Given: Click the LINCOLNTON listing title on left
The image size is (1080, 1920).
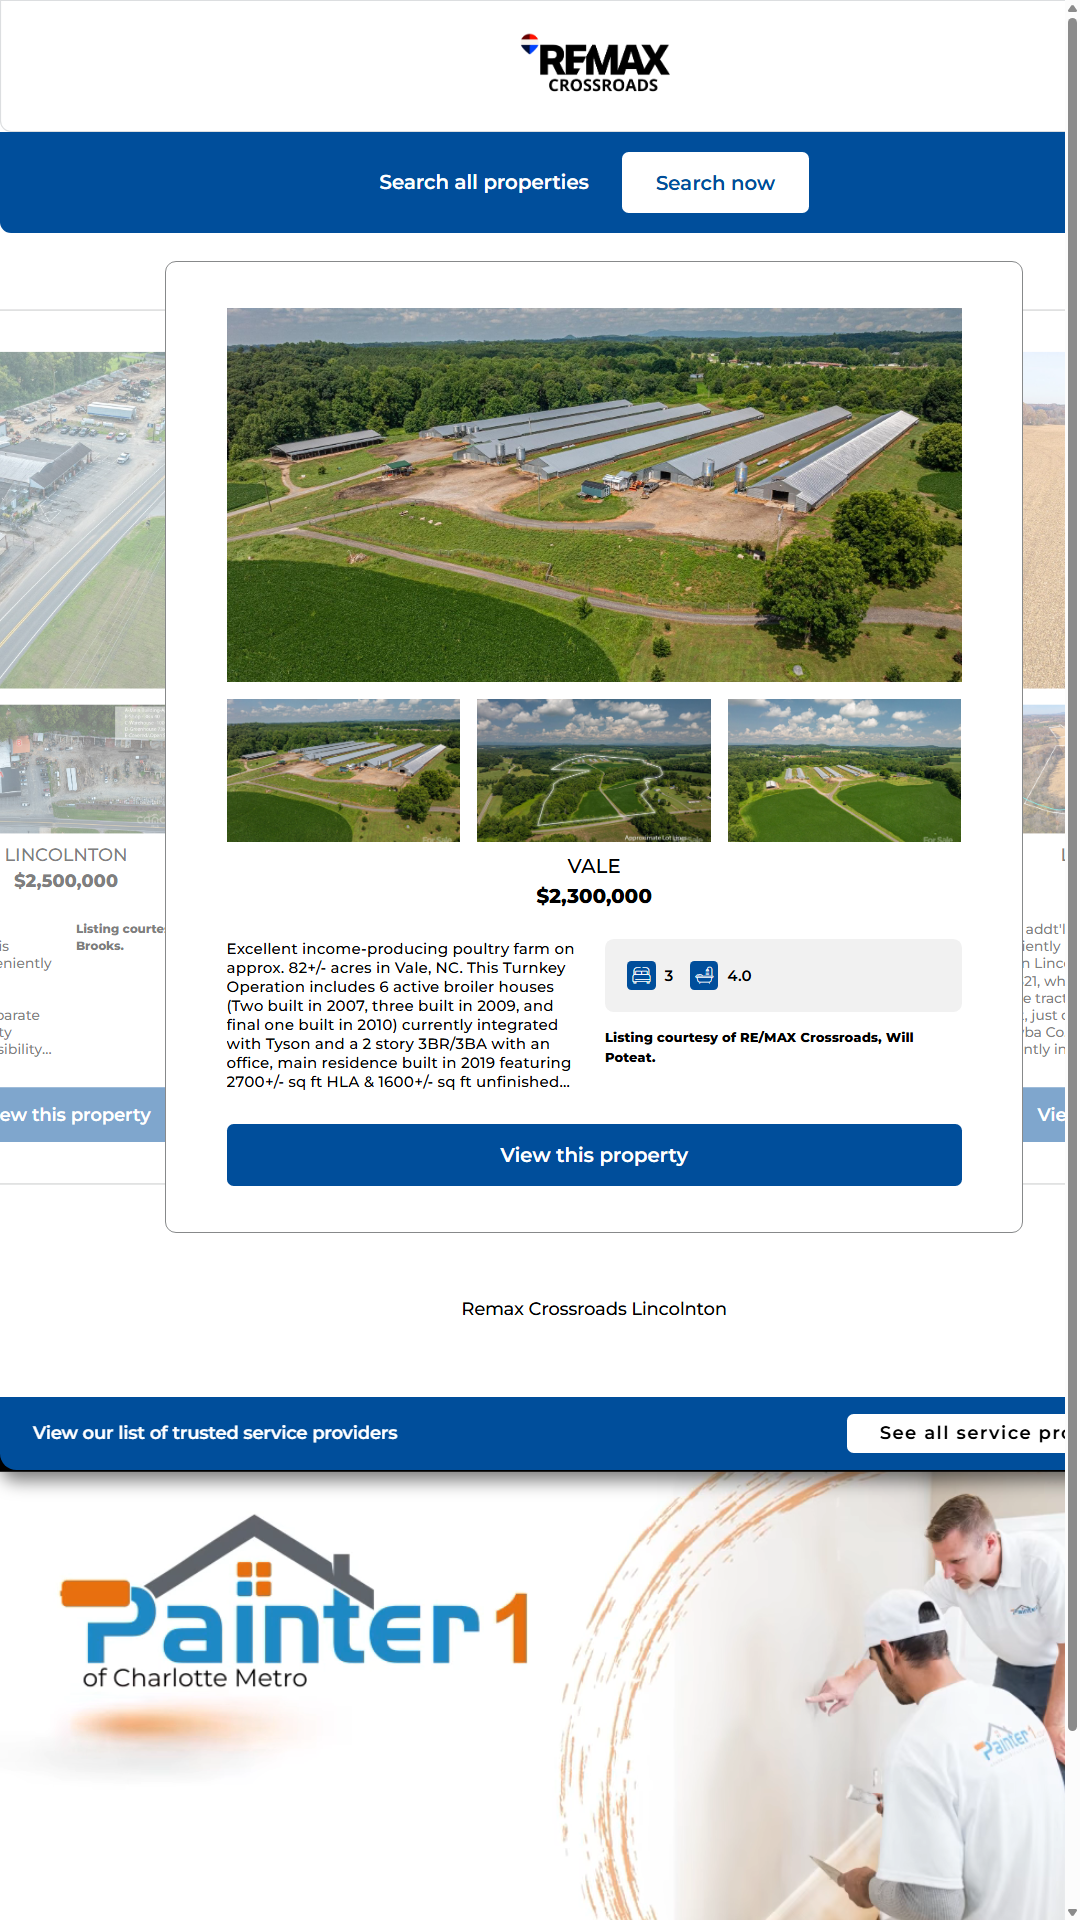Looking at the screenshot, I should (x=66, y=855).
